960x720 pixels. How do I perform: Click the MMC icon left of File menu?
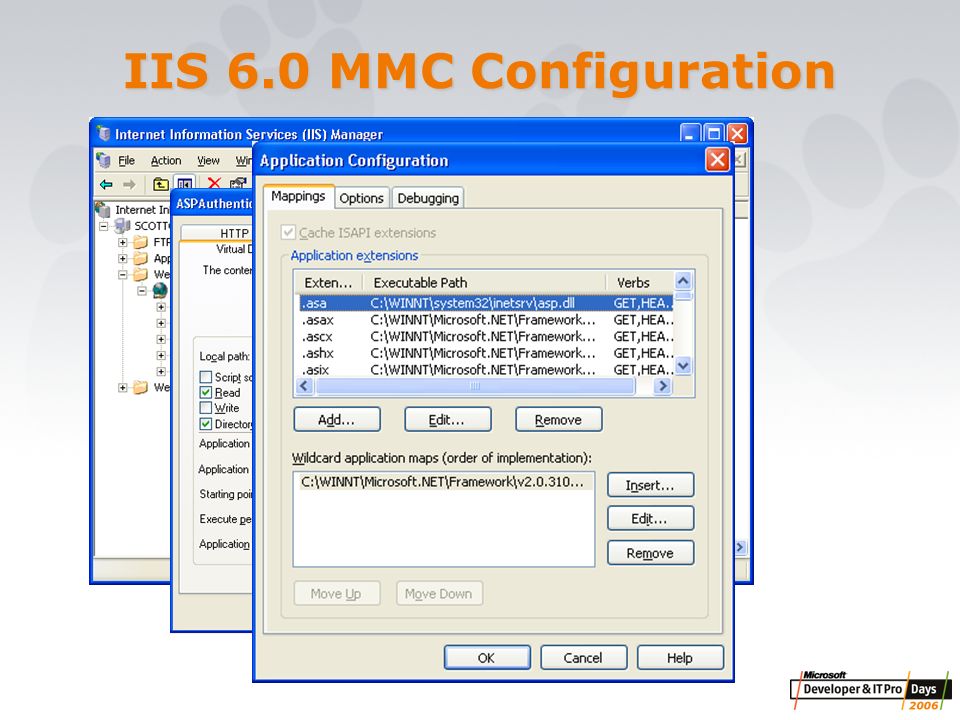pos(104,160)
